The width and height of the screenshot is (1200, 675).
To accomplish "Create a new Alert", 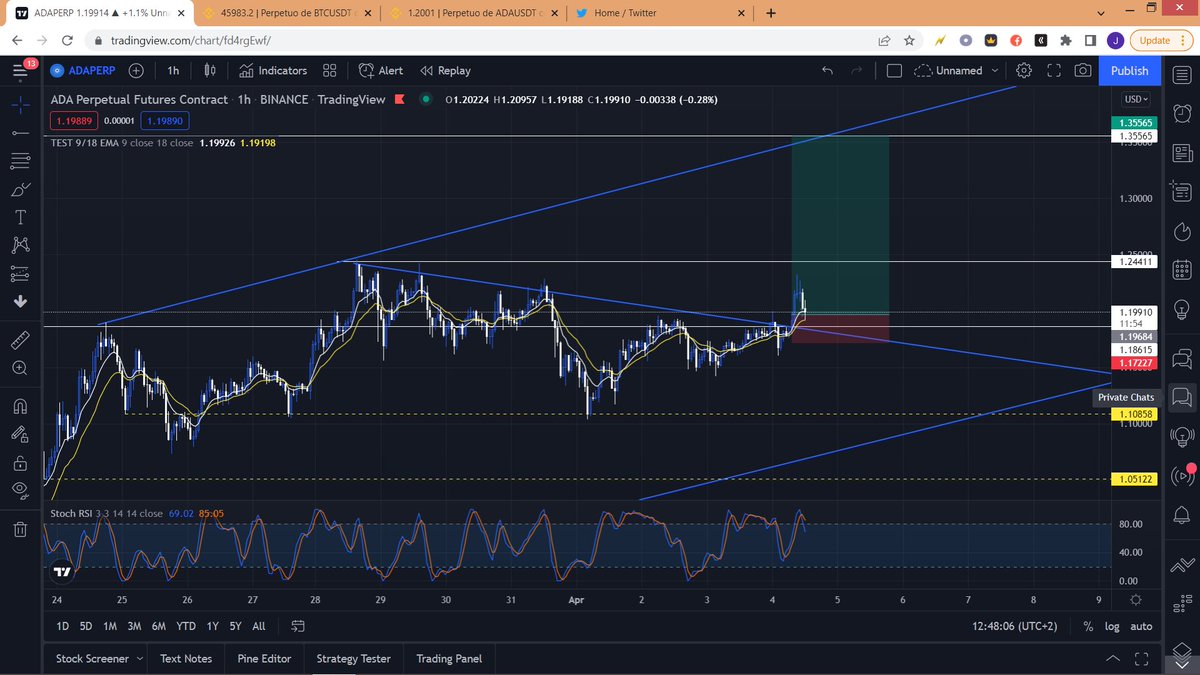I will pyautogui.click(x=380, y=71).
